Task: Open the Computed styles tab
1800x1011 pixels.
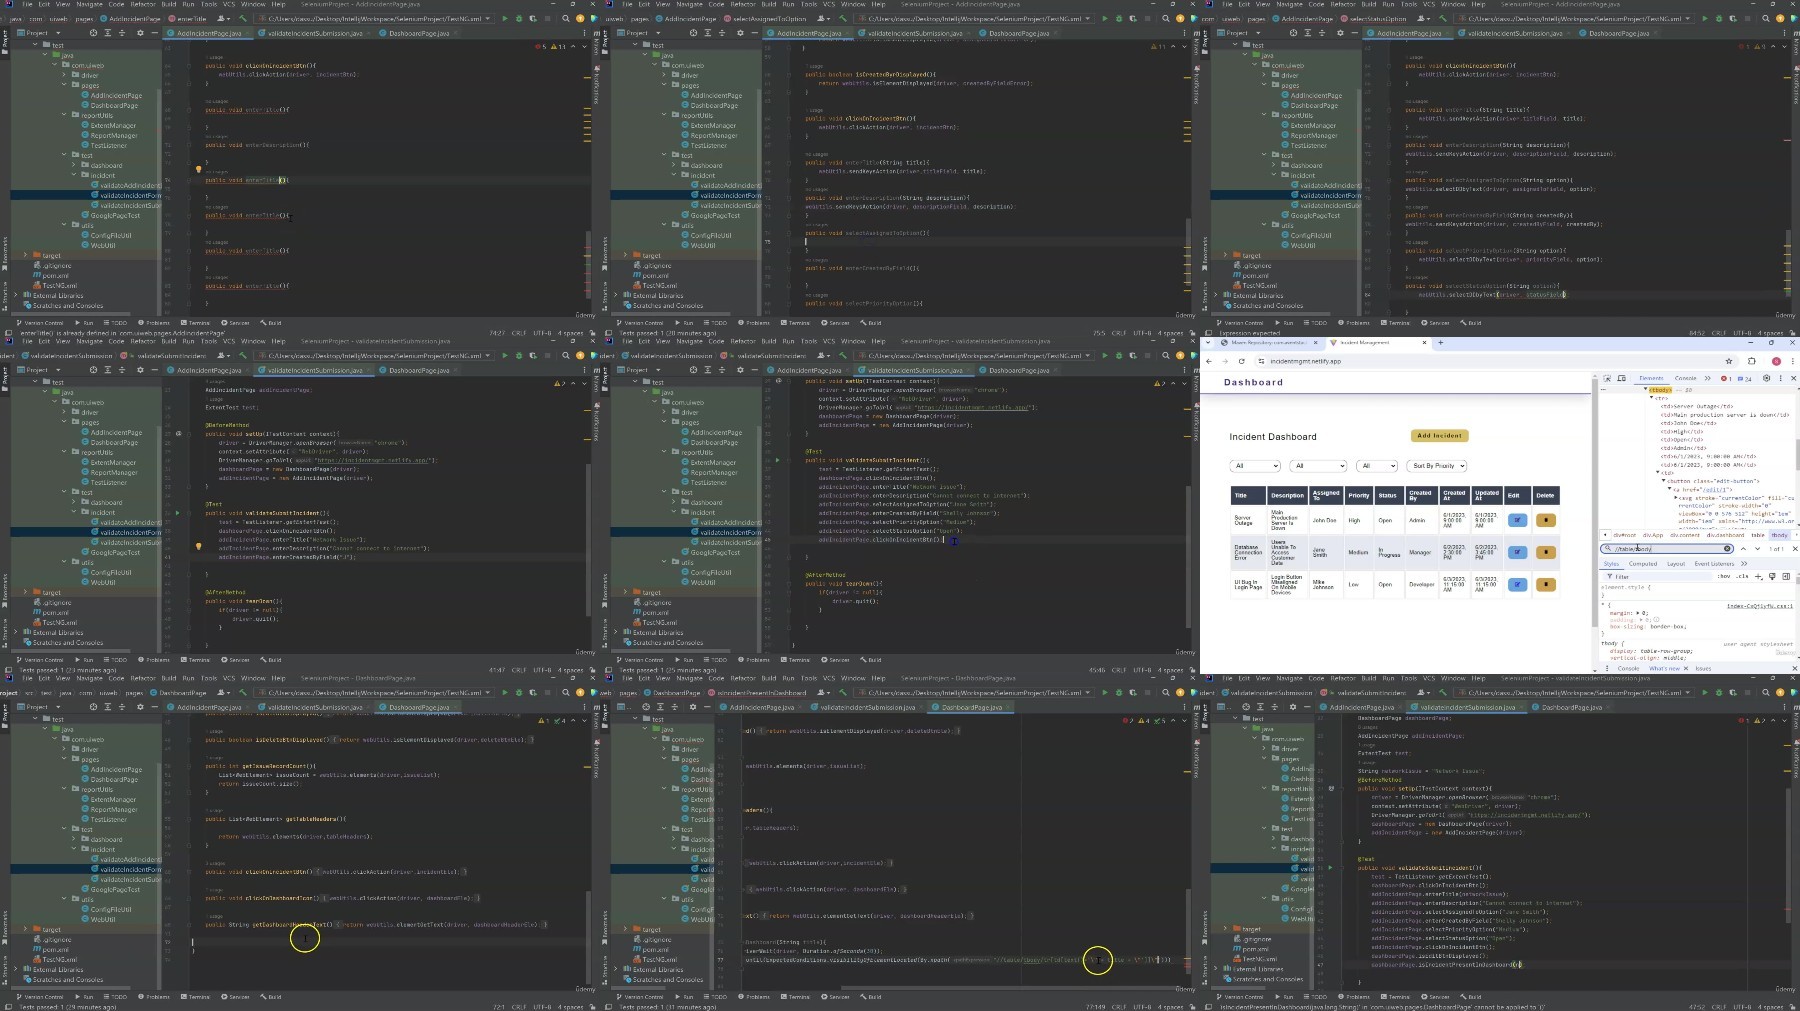Action: (x=1643, y=564)
